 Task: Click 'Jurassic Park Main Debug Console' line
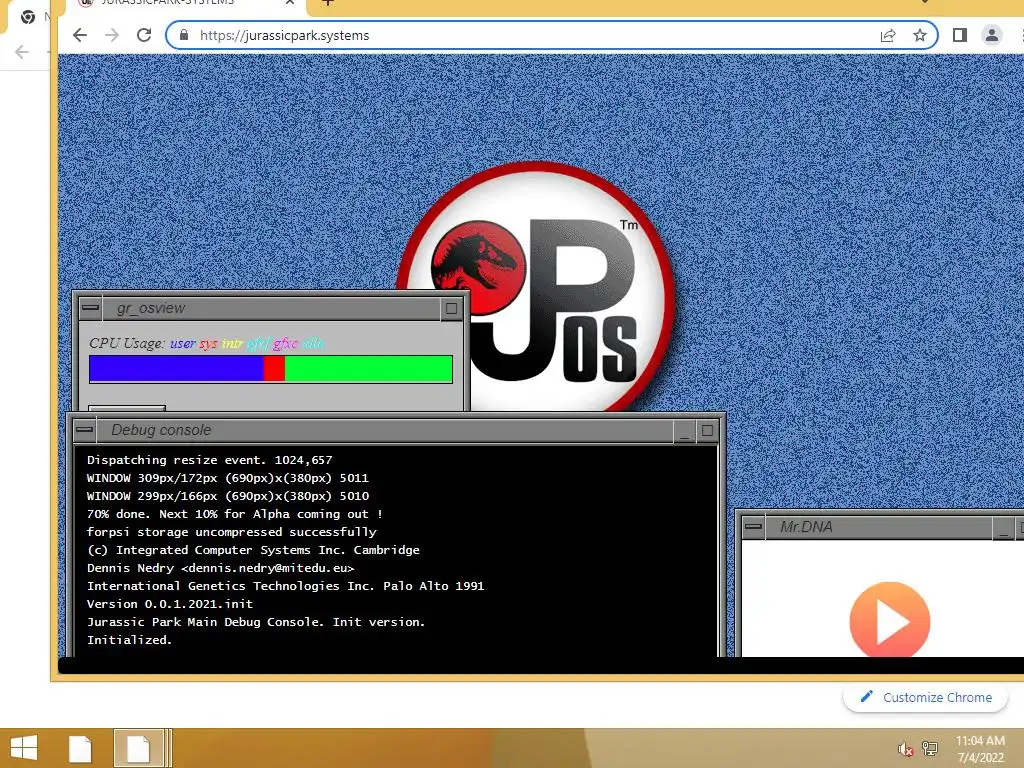click(x=256, y=622)
